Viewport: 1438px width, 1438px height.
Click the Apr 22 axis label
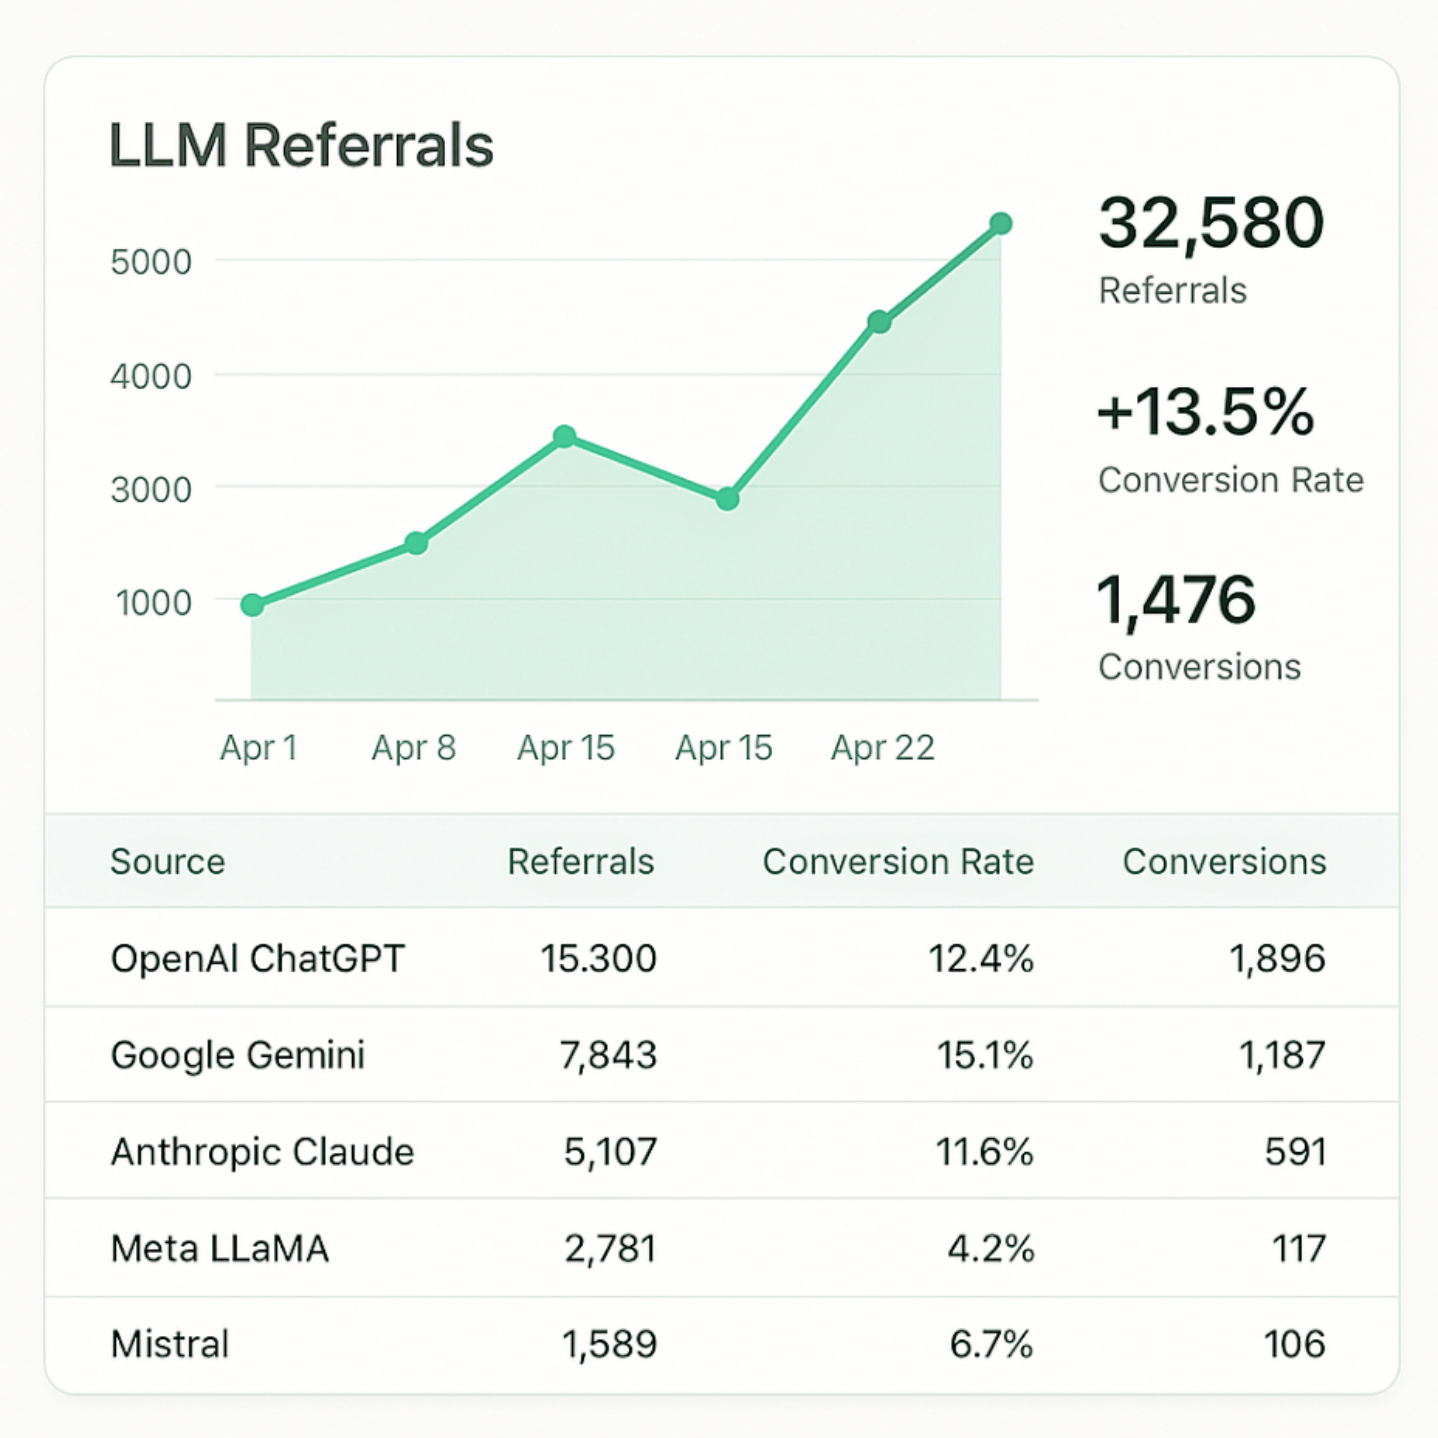pos(883,747)
